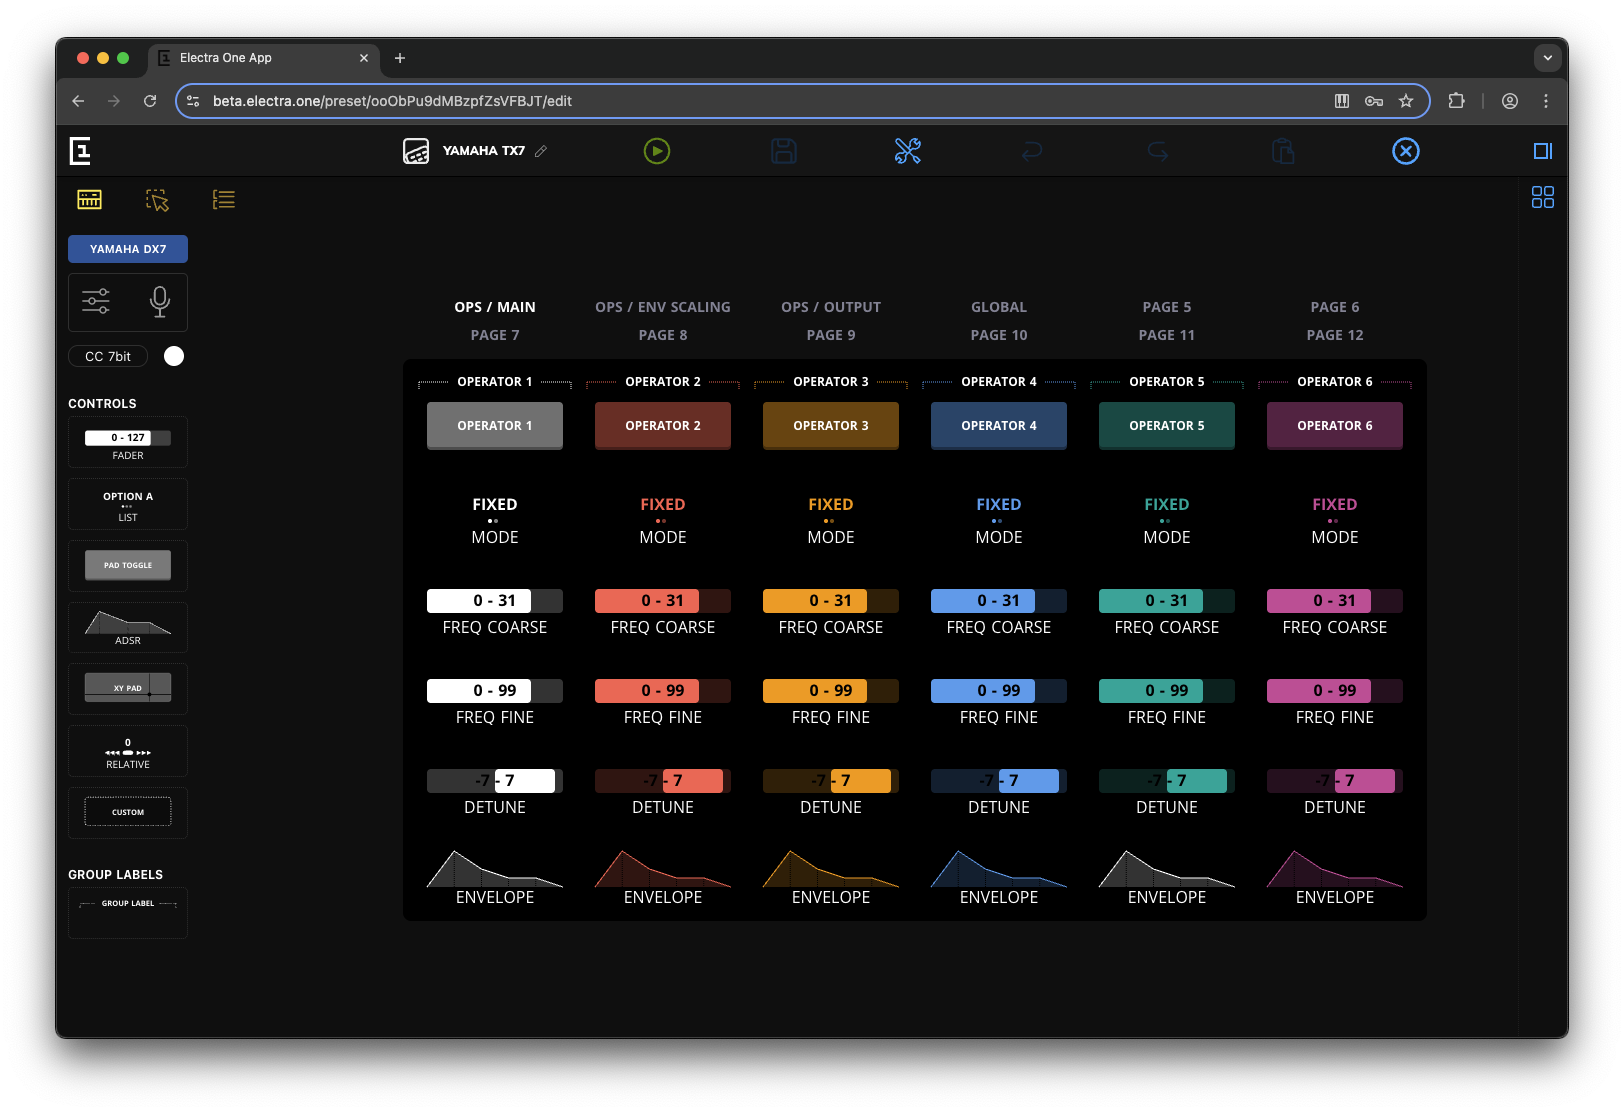Send preset with green play icon
Viewport: 1624px width, 1112px height.
point(657,151)
